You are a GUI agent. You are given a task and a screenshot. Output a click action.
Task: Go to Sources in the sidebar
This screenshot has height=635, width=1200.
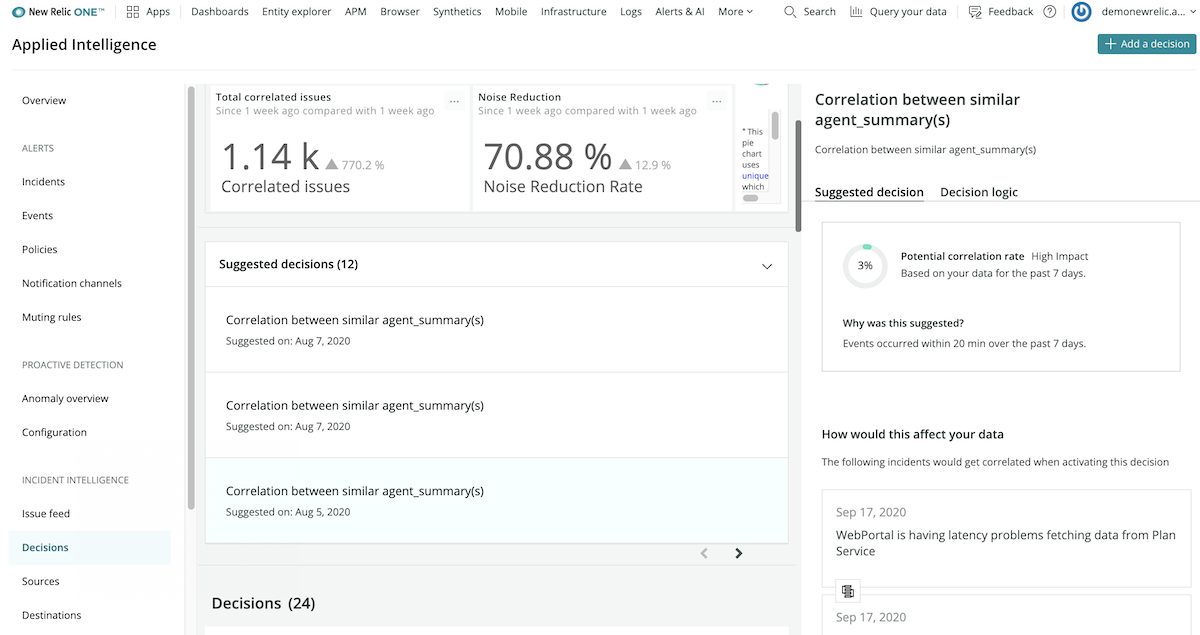41,582
